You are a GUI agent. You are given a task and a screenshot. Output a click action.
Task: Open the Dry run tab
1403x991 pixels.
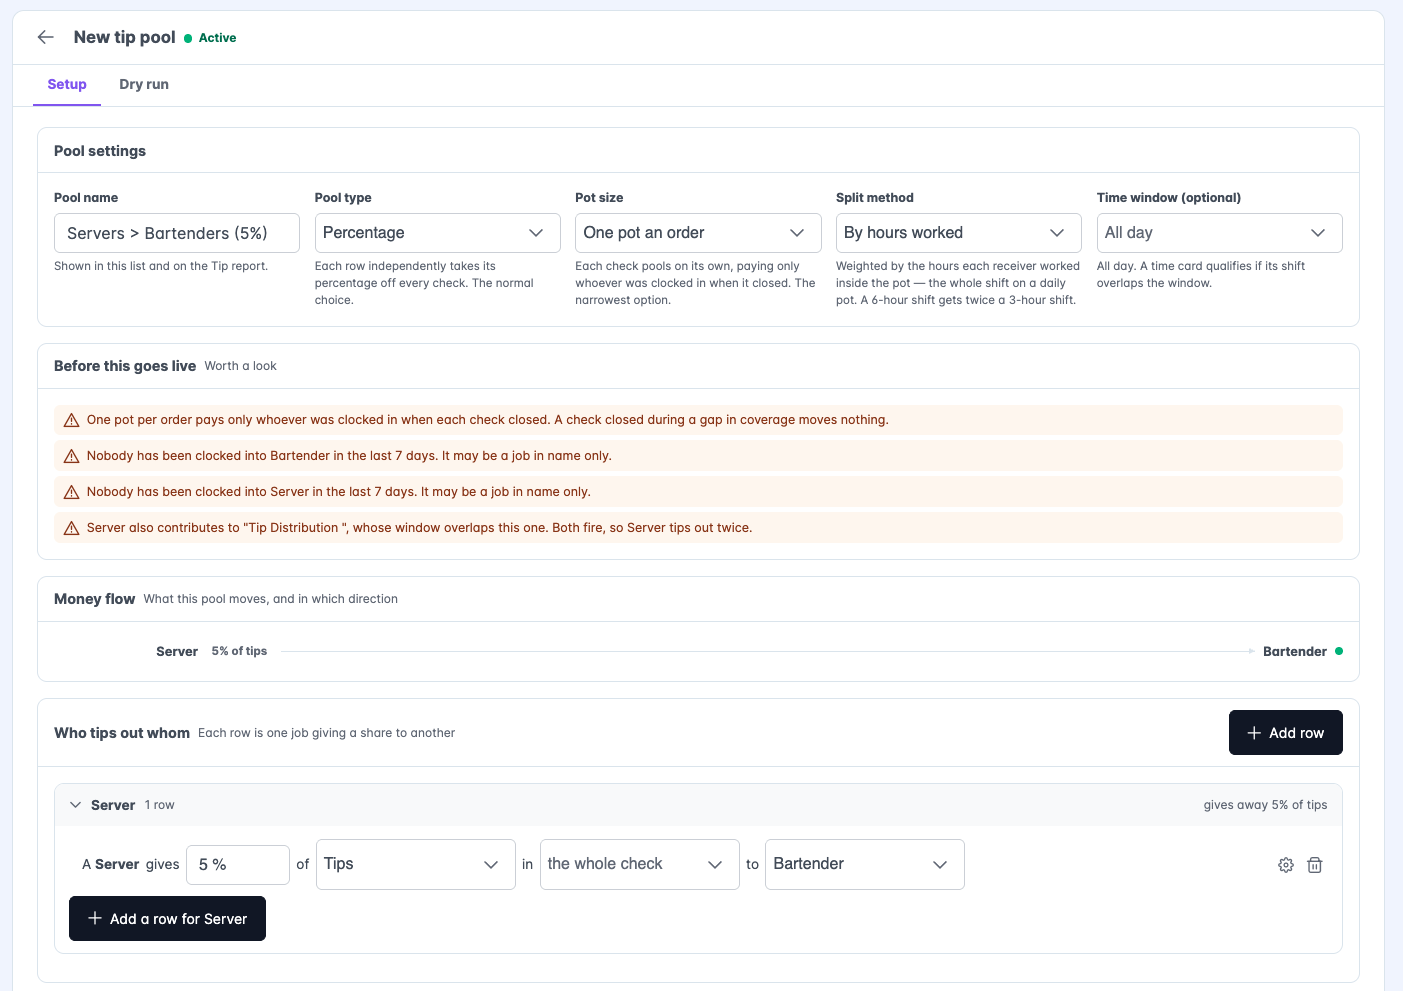[x=144, y=84]
